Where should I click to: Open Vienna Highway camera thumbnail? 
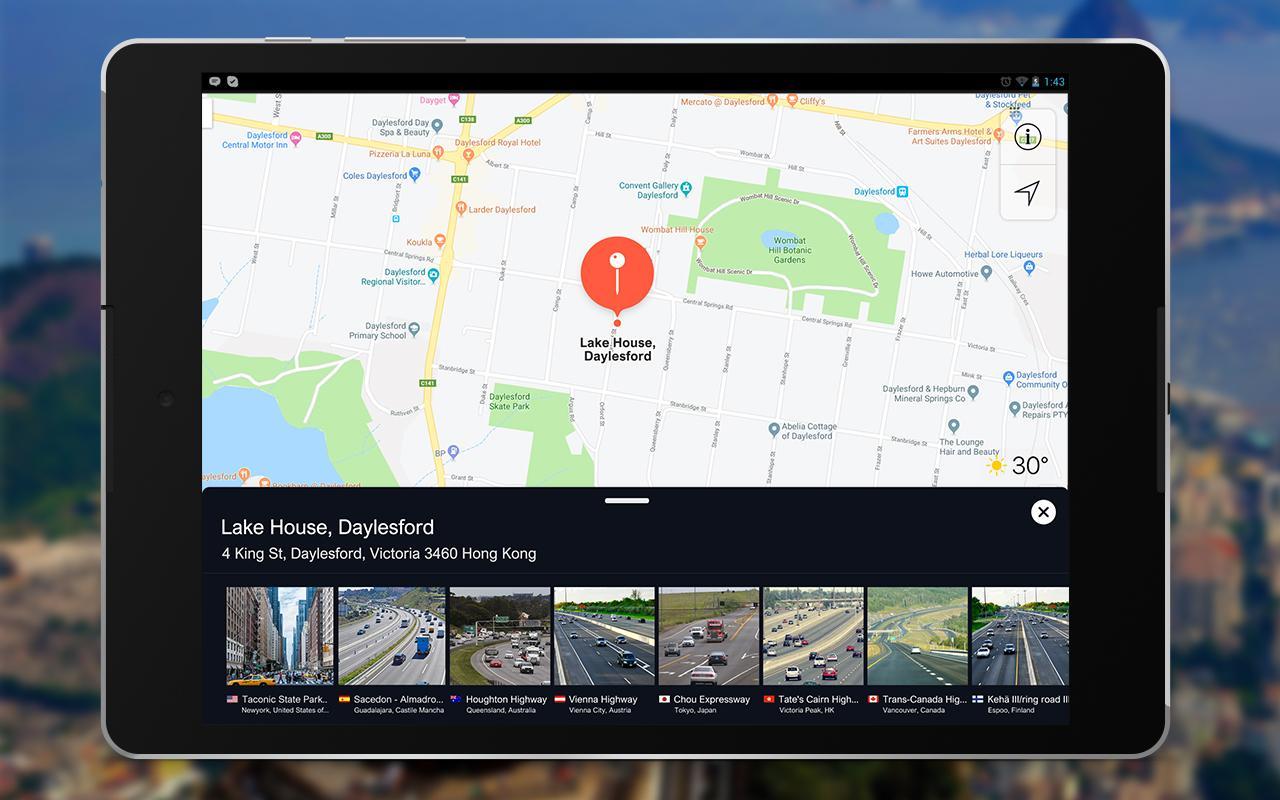coord(604,636)
